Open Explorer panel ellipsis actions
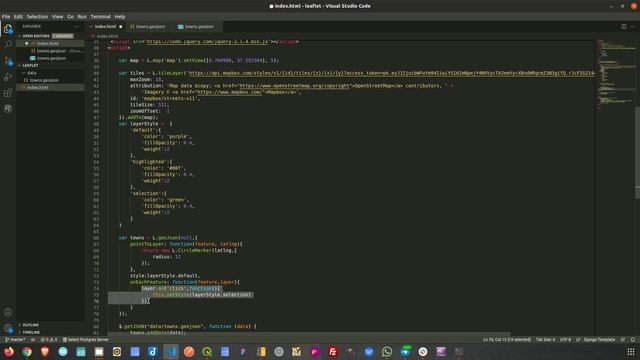 77,27
